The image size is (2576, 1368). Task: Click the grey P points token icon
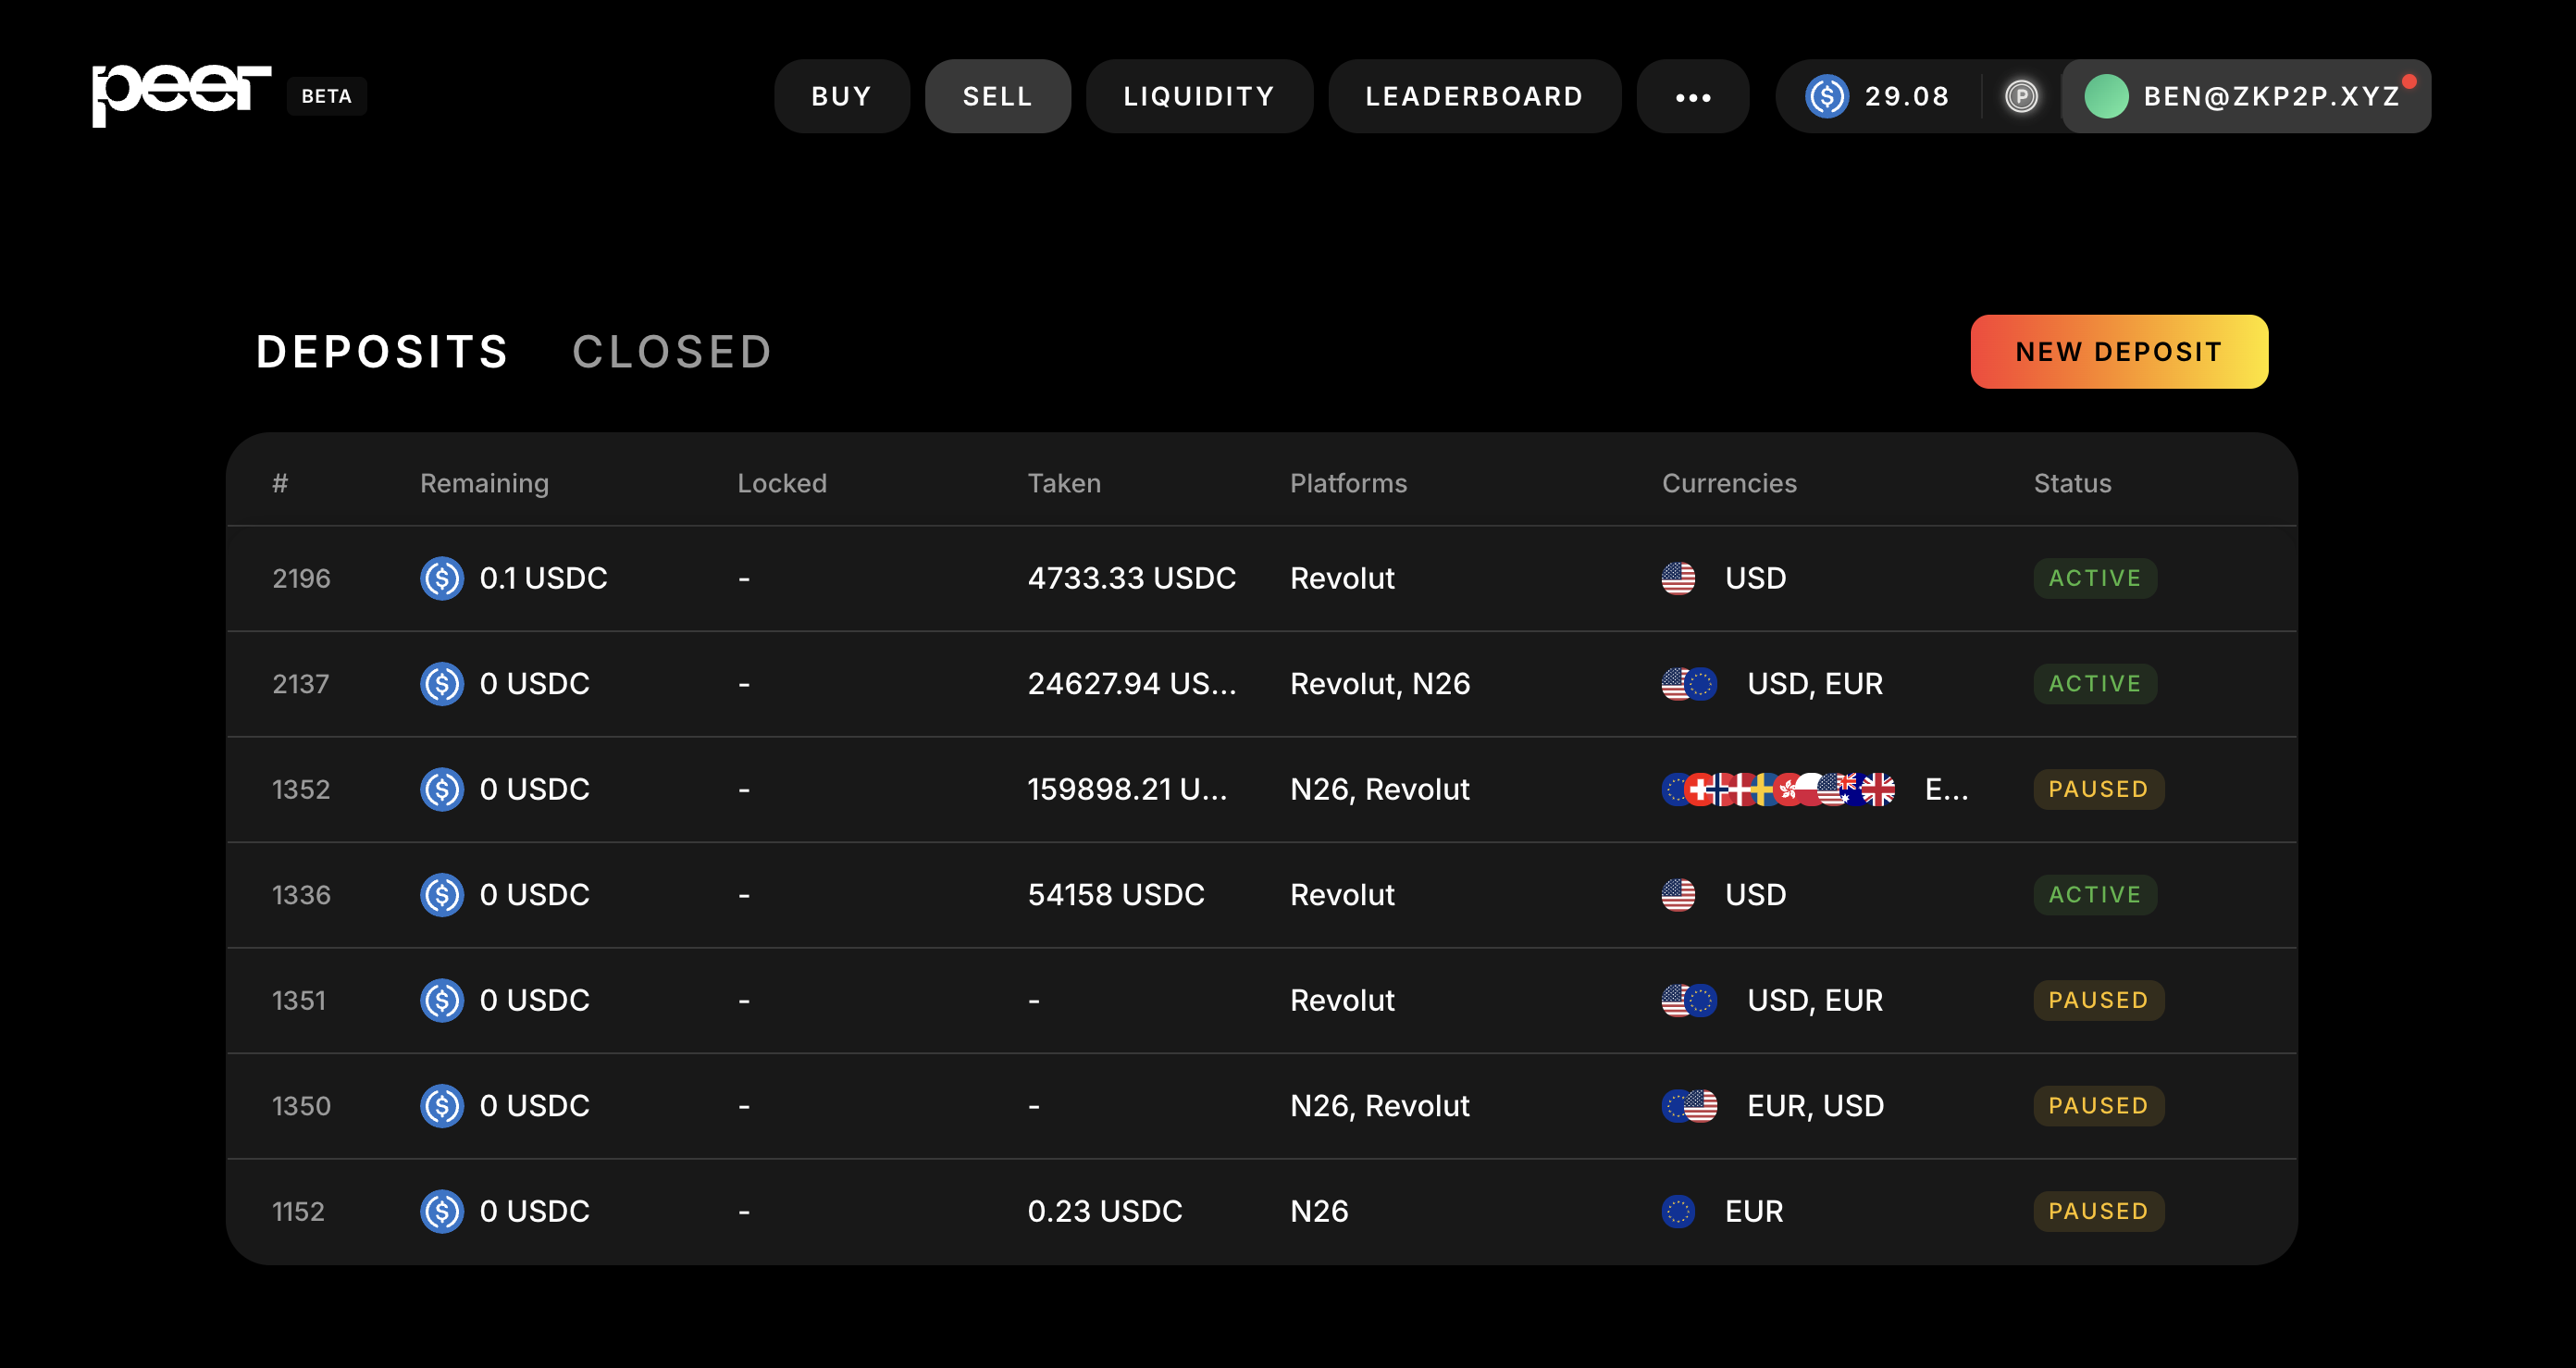pos(2021,97)
